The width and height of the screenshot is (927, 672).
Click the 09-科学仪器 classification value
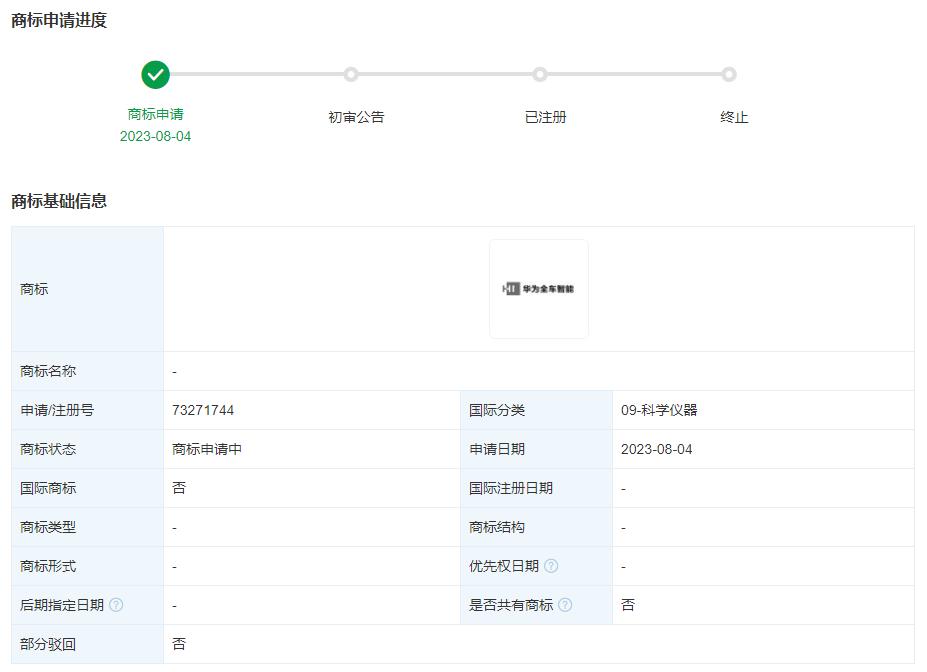(x=659, y=410)
